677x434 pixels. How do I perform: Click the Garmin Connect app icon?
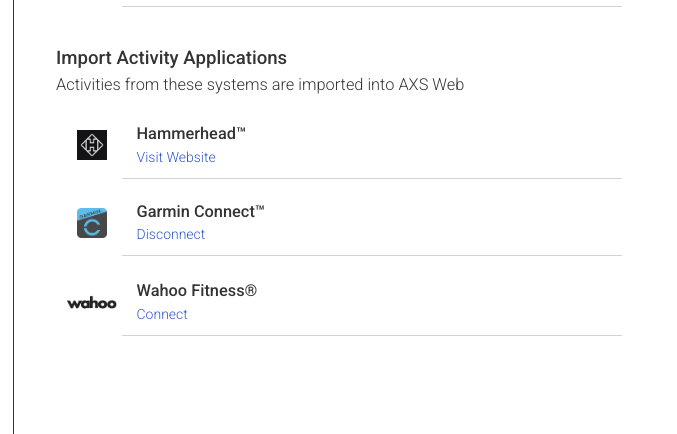tap(92, 222)
